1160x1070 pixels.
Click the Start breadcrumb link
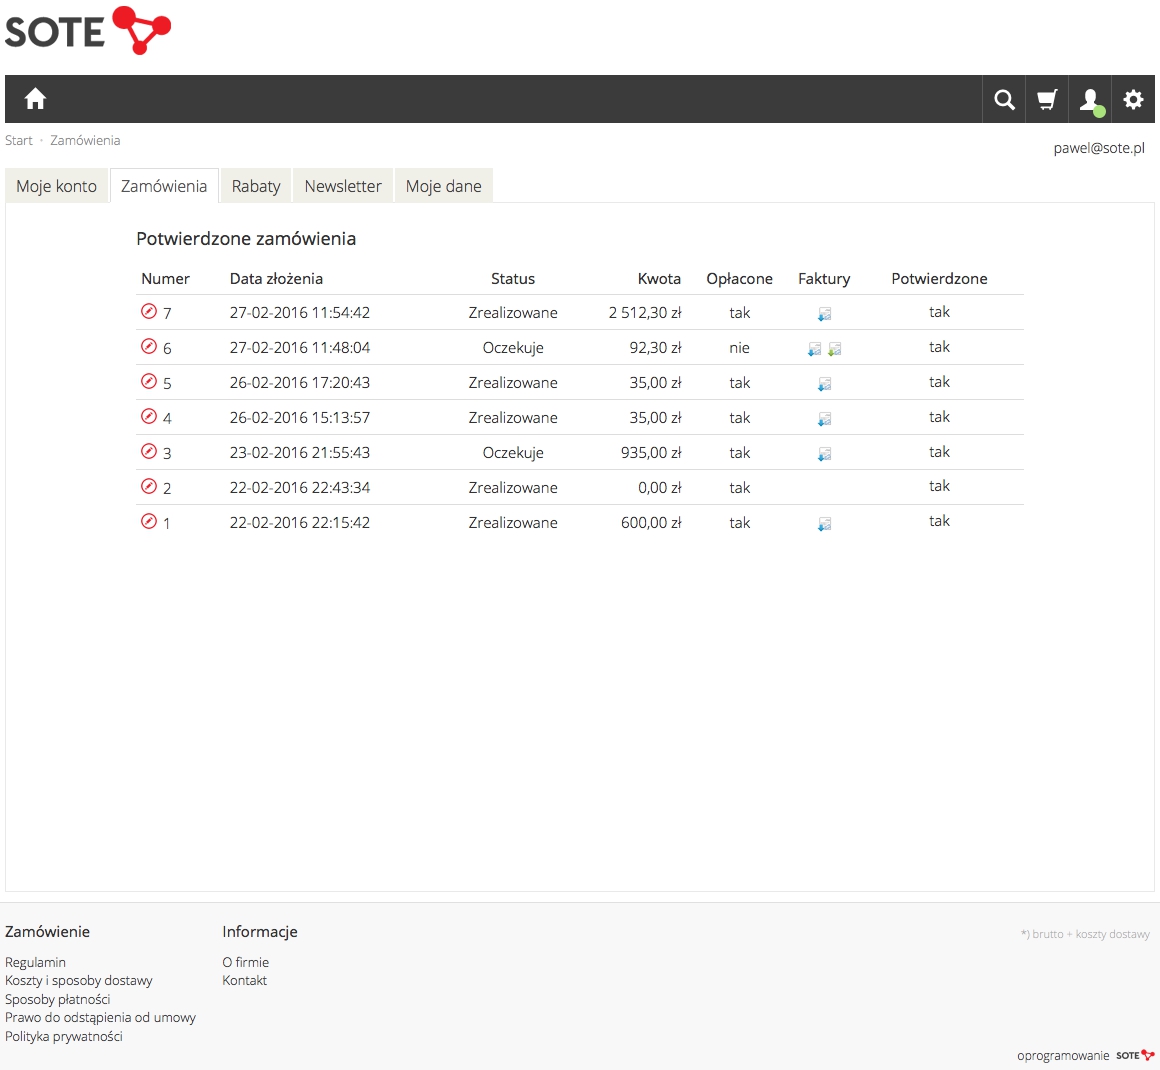19,141
